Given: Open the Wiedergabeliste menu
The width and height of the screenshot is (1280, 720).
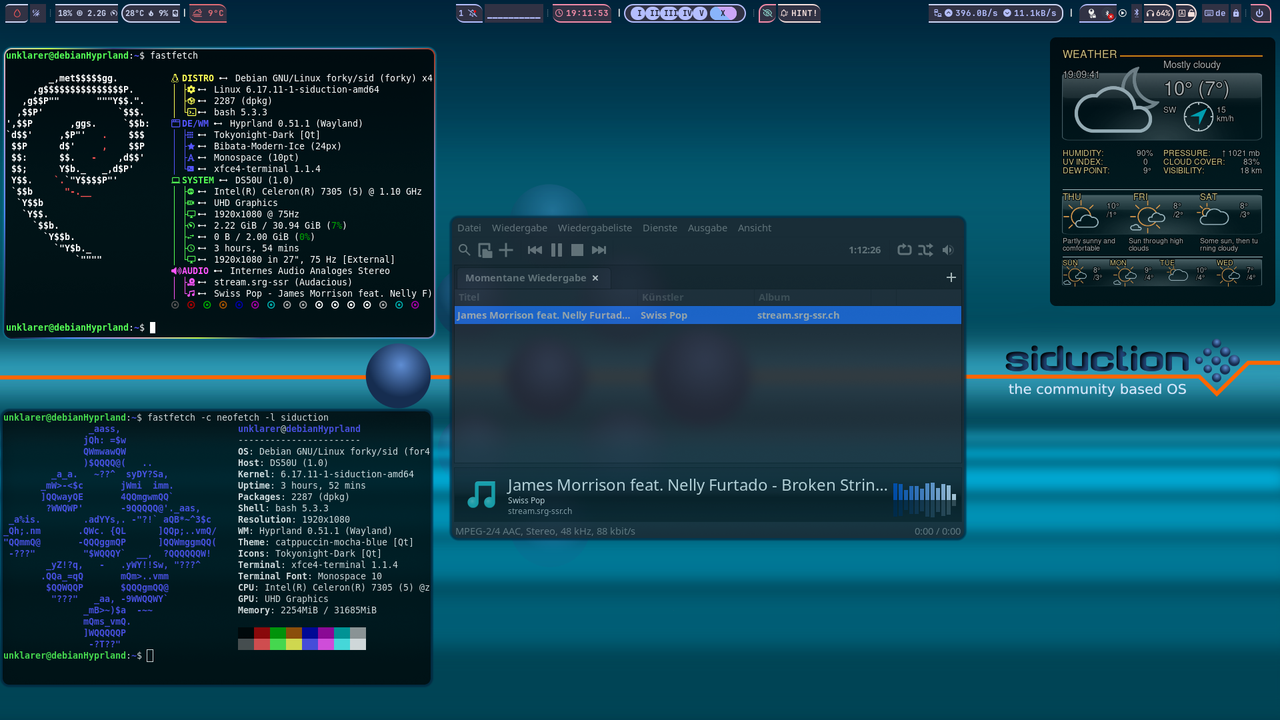Looking at the screenshot, I should [x=595, y=228].
